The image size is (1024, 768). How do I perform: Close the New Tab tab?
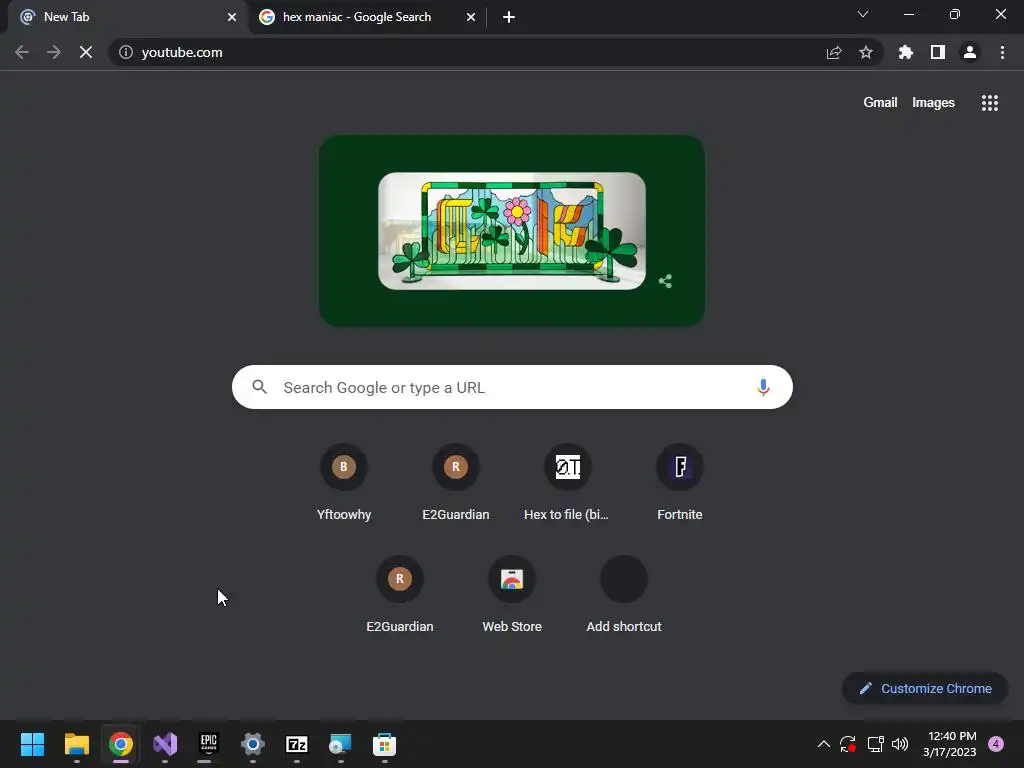point(232,17)
